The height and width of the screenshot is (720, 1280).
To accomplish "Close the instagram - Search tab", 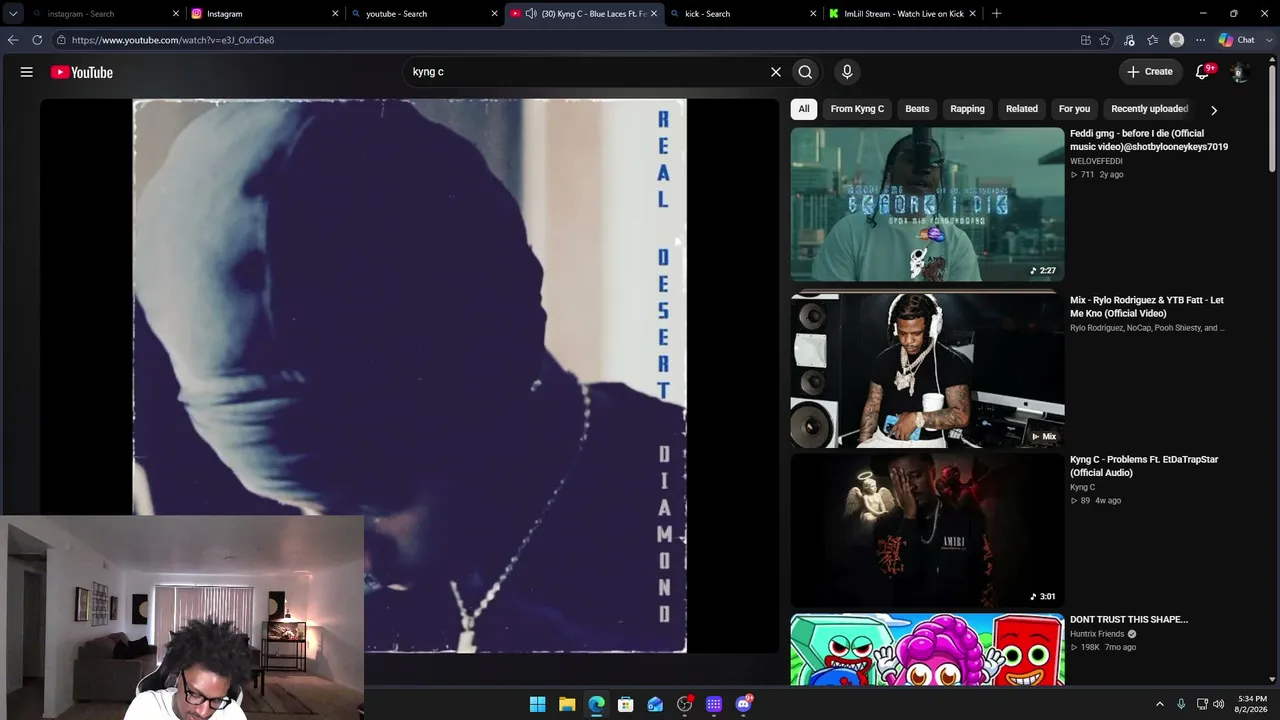I will point(176,14).
